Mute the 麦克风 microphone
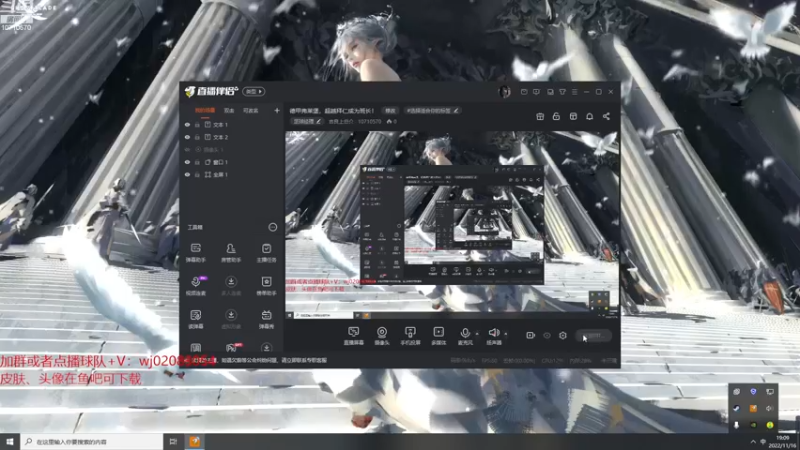The height and width of the screenshot is (450, 800). coord(465,332)
